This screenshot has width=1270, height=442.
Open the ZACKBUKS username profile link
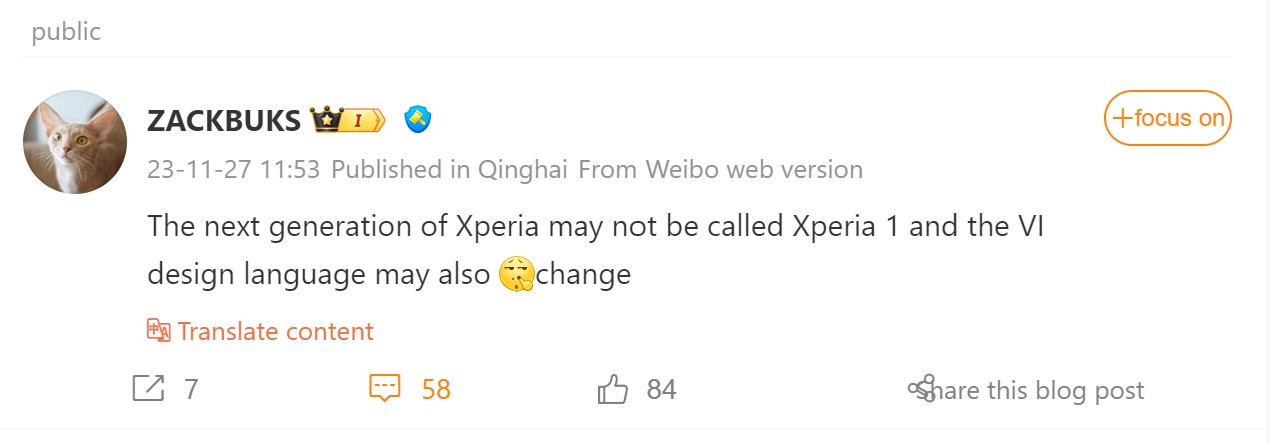(x=223, y=121)
